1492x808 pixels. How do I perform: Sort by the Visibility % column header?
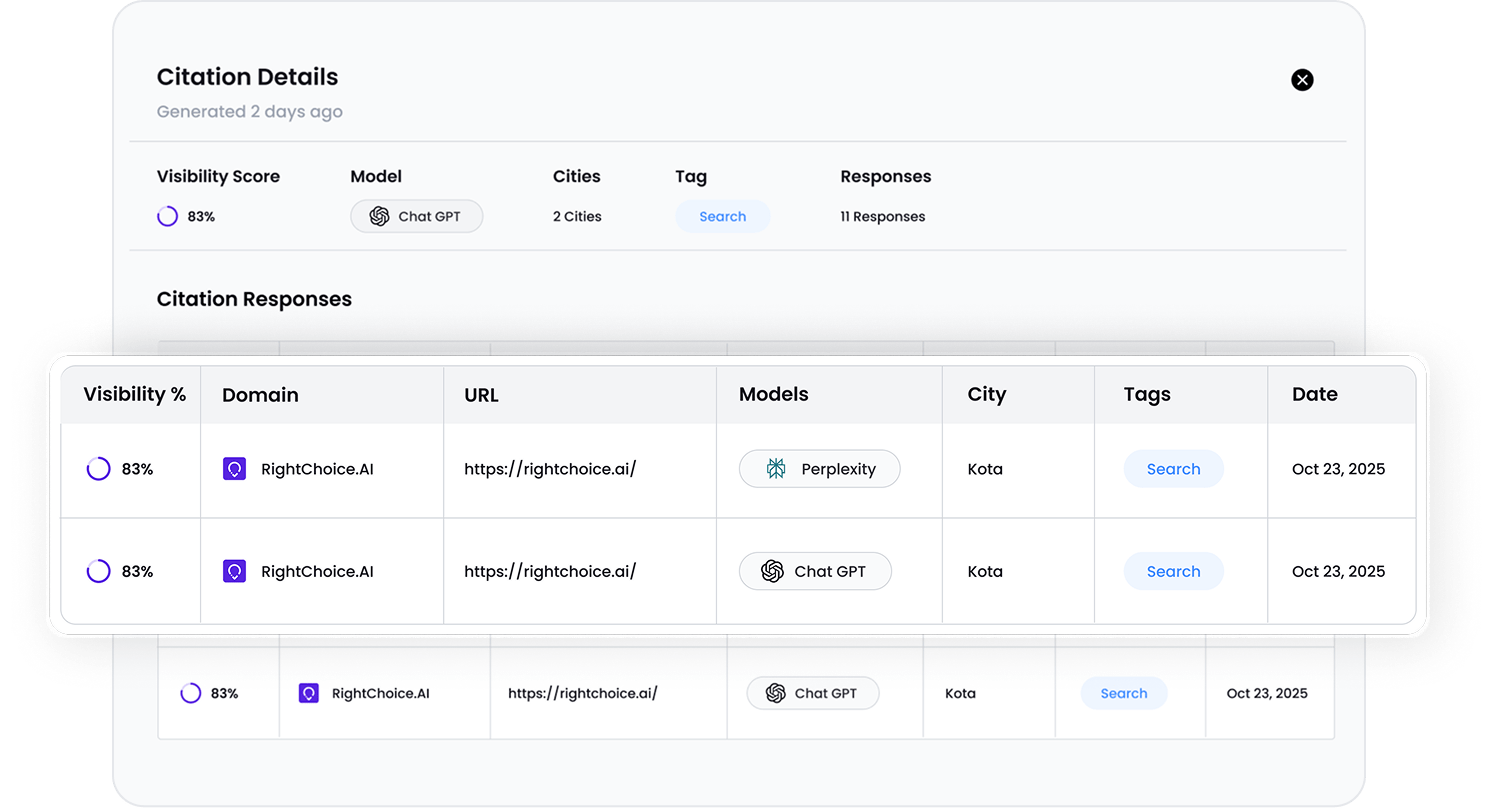click(134, 394)
